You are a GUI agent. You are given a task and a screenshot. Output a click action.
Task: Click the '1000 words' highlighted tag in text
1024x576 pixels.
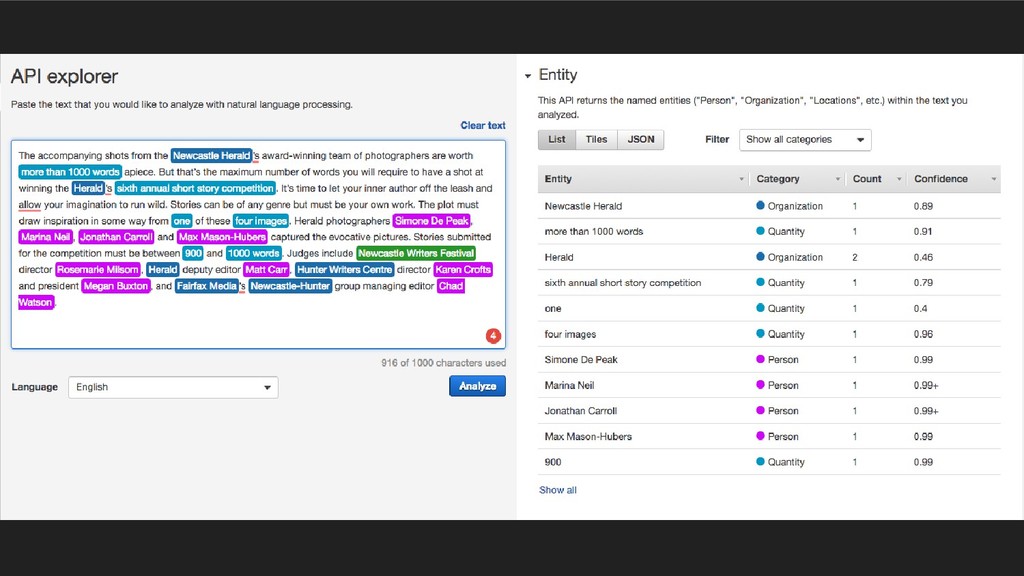[x=253, y=253]
